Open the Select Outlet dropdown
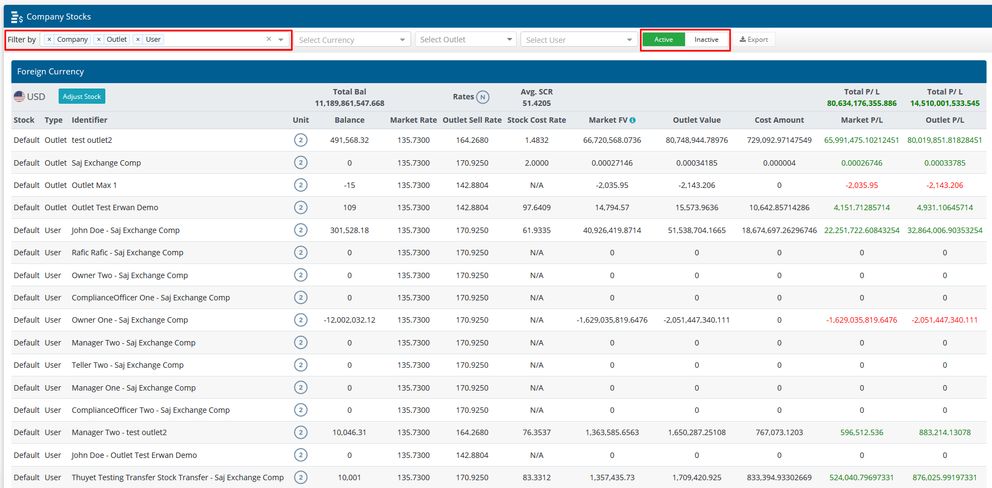This screenshot has height=488, width=992. click(466, 39)
